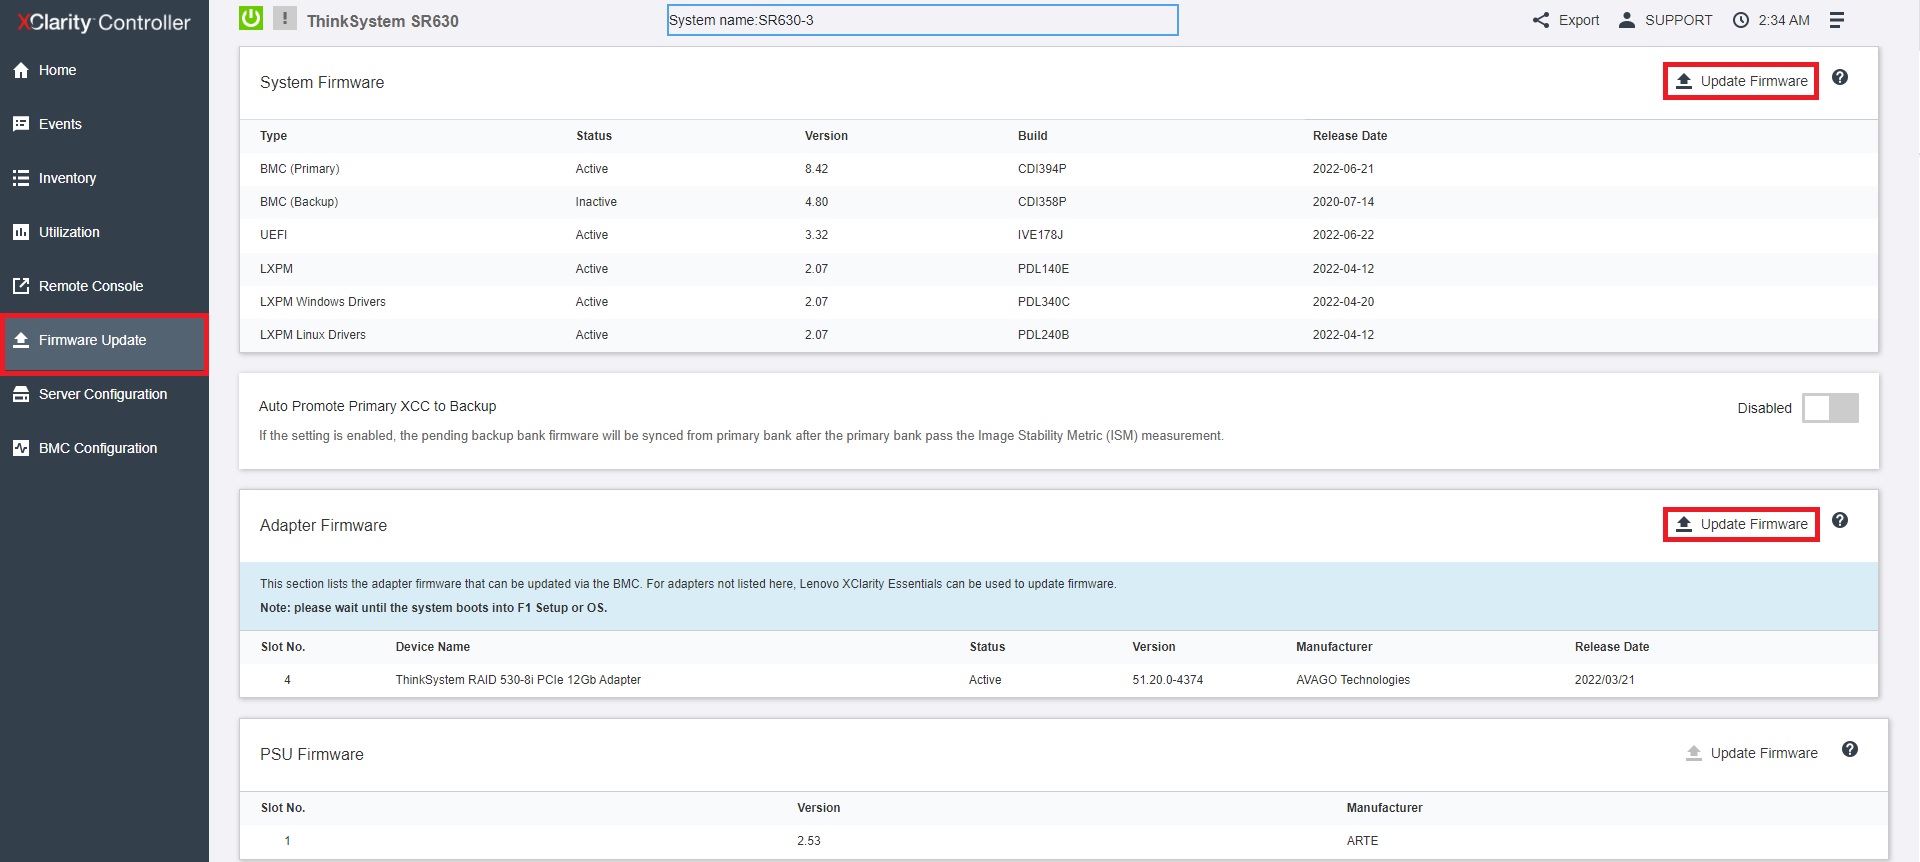
Task: Click the clock time display 2:34 AM
Action: click(x=1772, y=20)
